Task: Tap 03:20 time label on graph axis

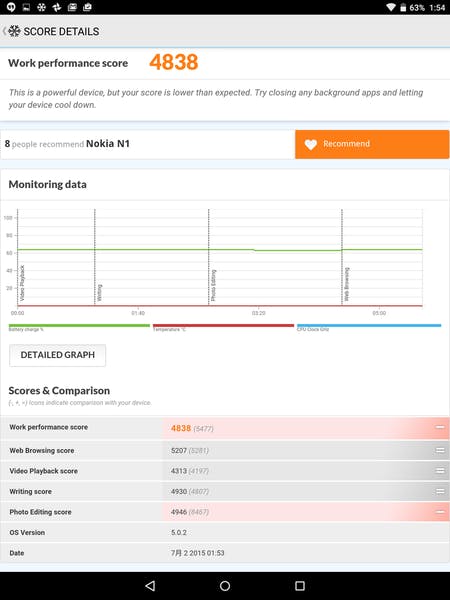Action: click(258, 313)
